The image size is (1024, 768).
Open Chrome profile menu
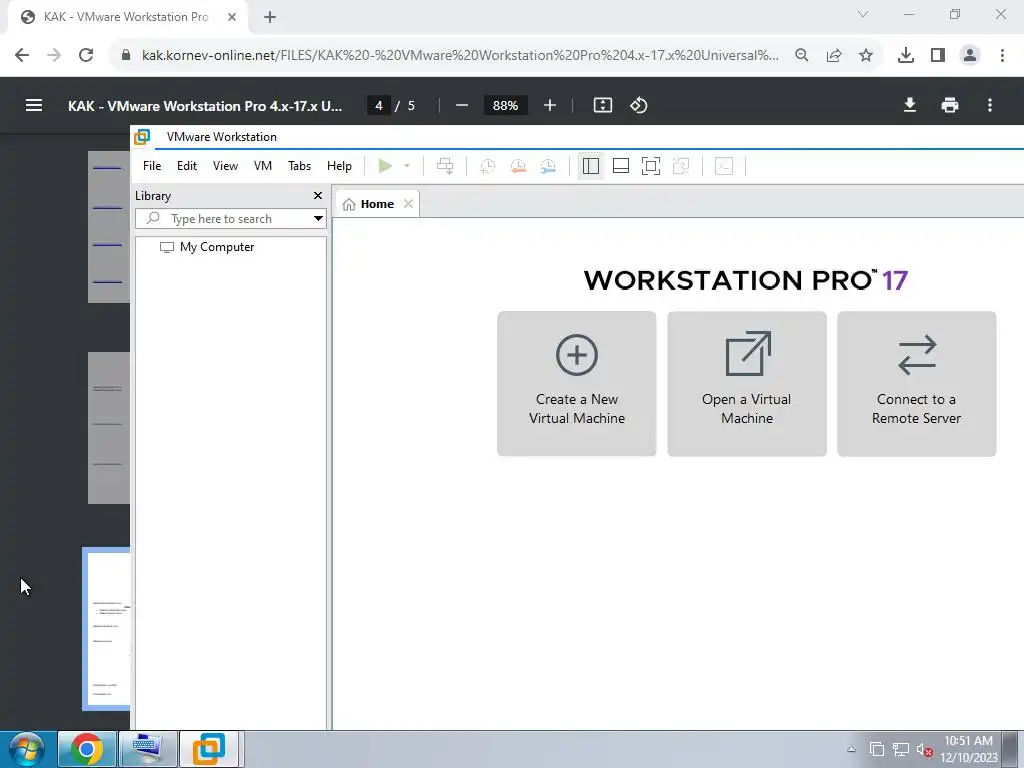970,56
